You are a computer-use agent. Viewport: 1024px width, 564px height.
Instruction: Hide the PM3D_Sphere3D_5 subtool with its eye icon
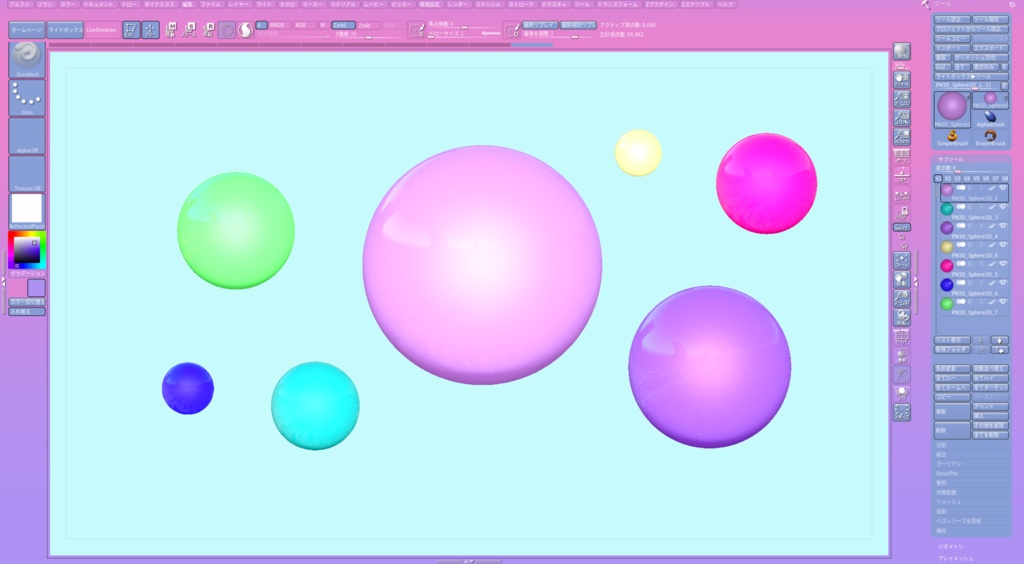pos(1002,264)
